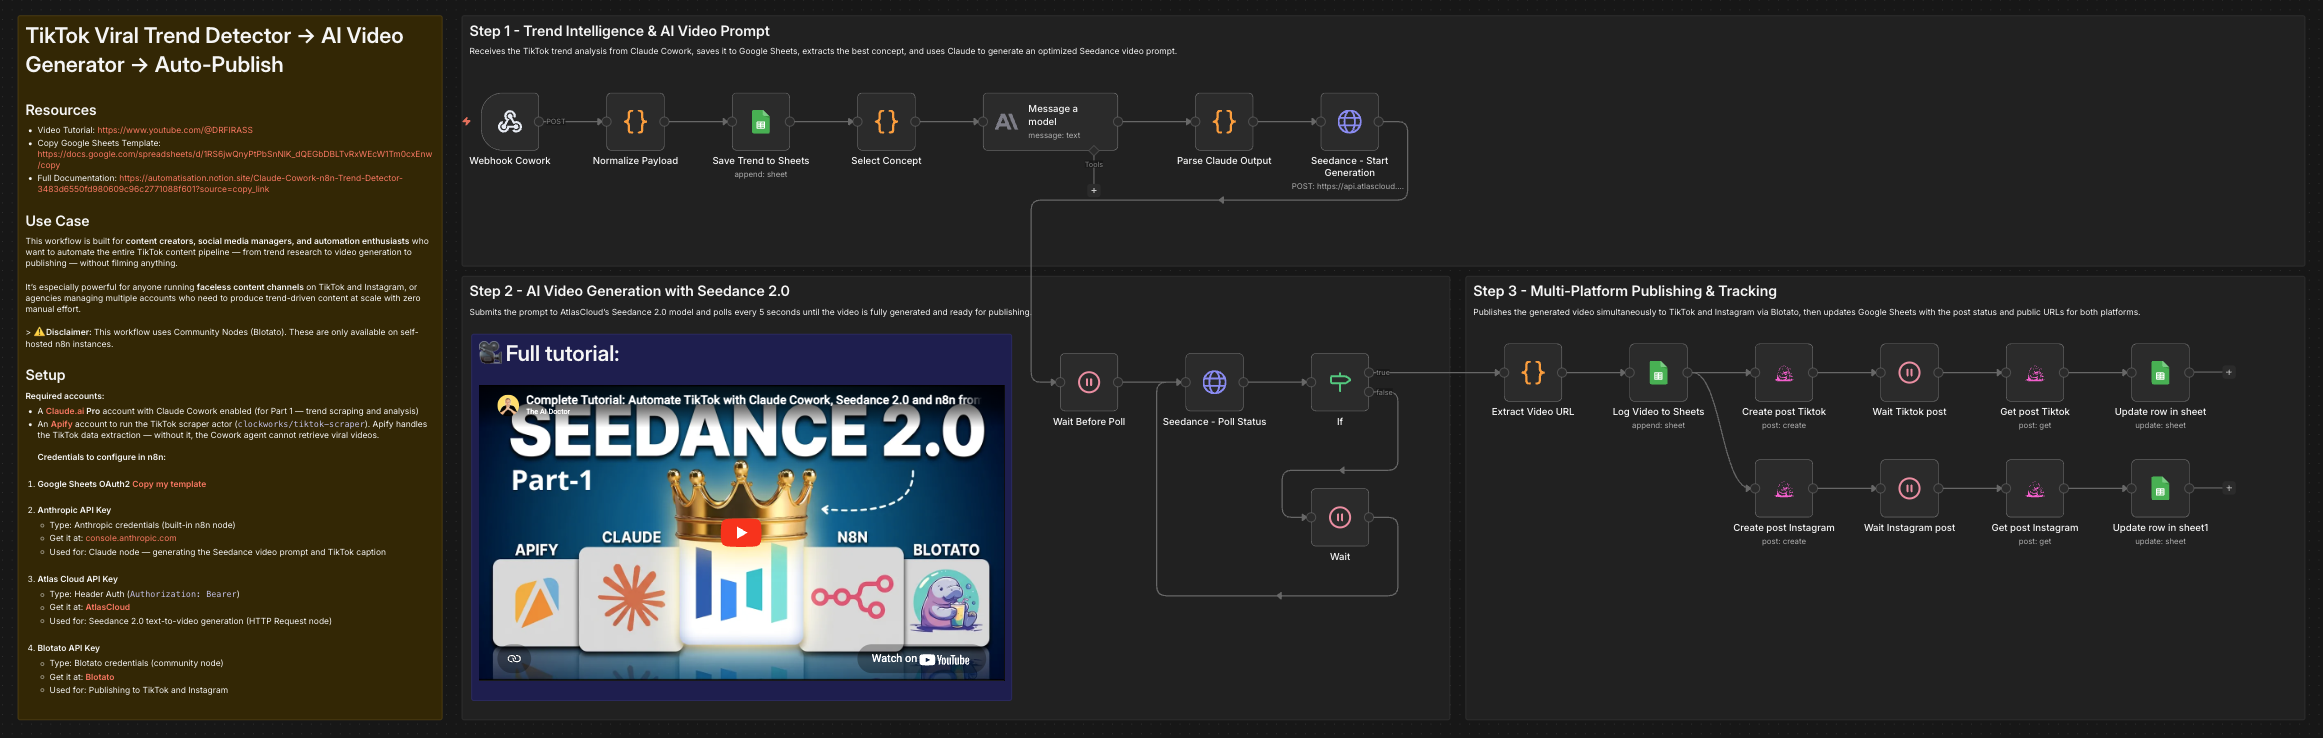Select the Get post Tiktok node
2323x738 pixels.
(x=2035, y=372)
